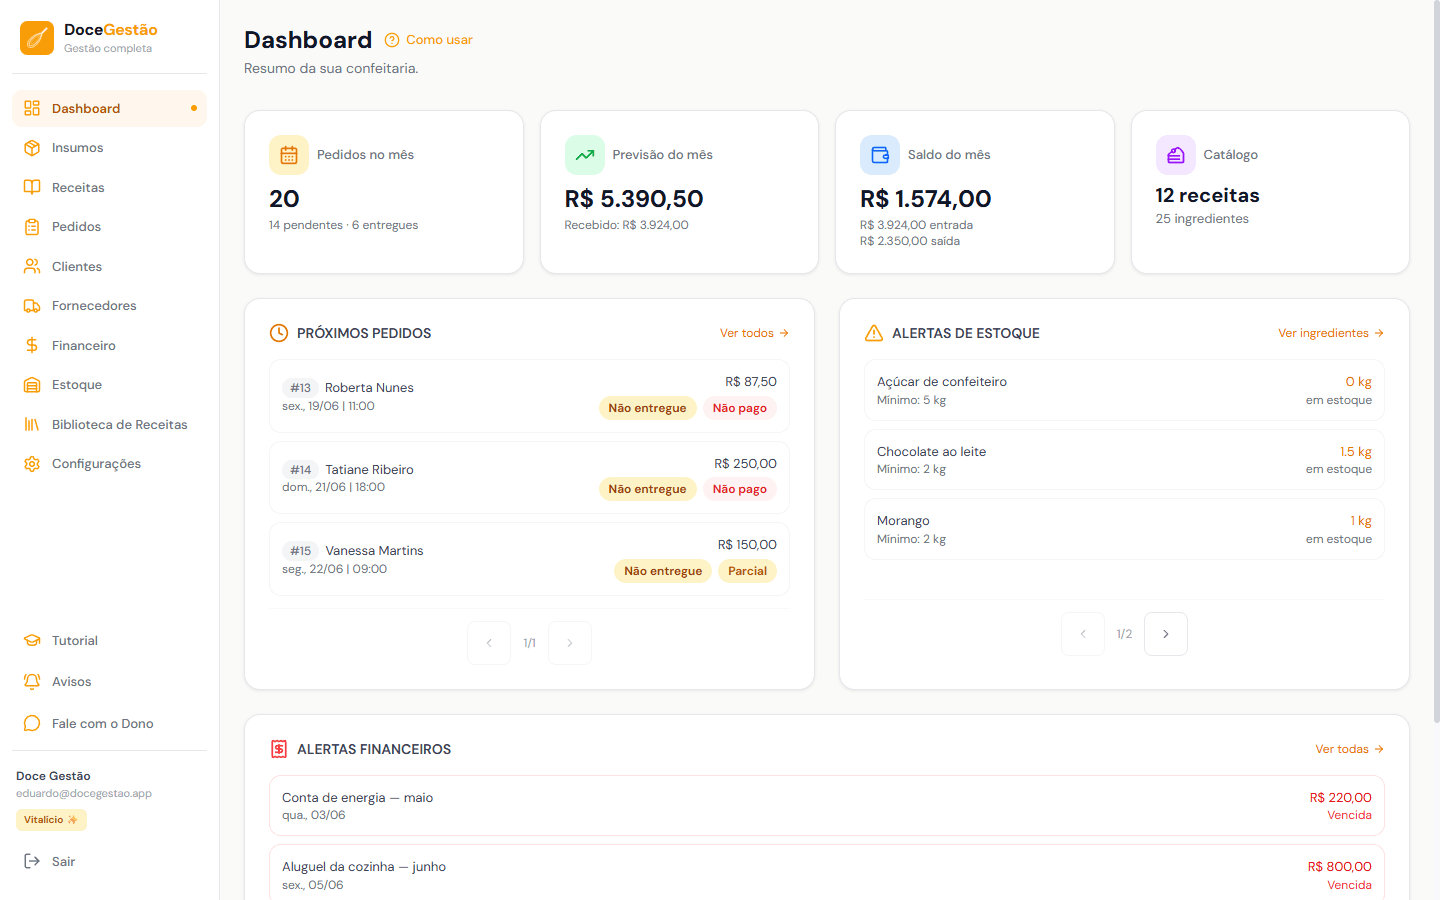Open the Receitas section
This screenshot has width=1440, height=900.
click(109, 187)
